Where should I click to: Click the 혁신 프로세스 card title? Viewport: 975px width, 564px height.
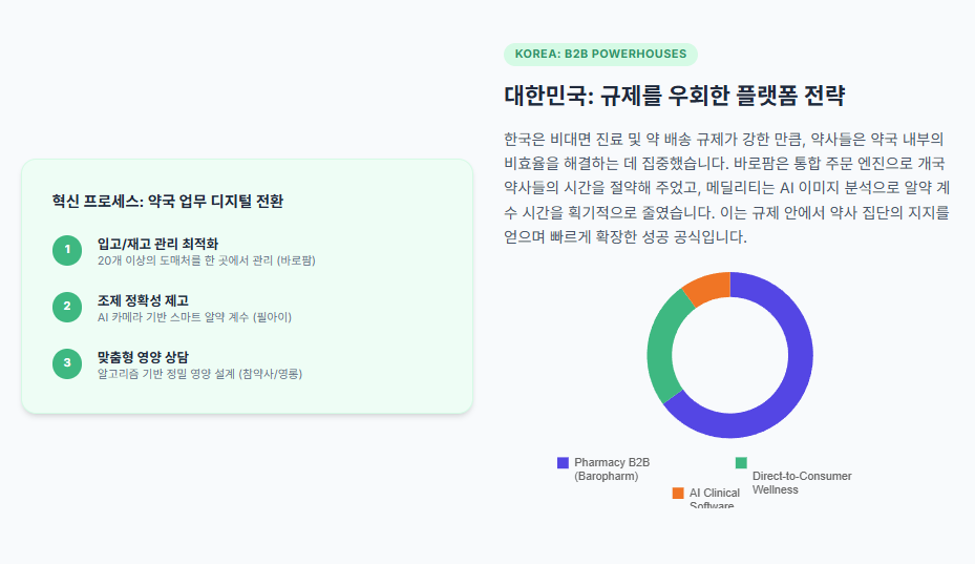(x=168, y=201)
